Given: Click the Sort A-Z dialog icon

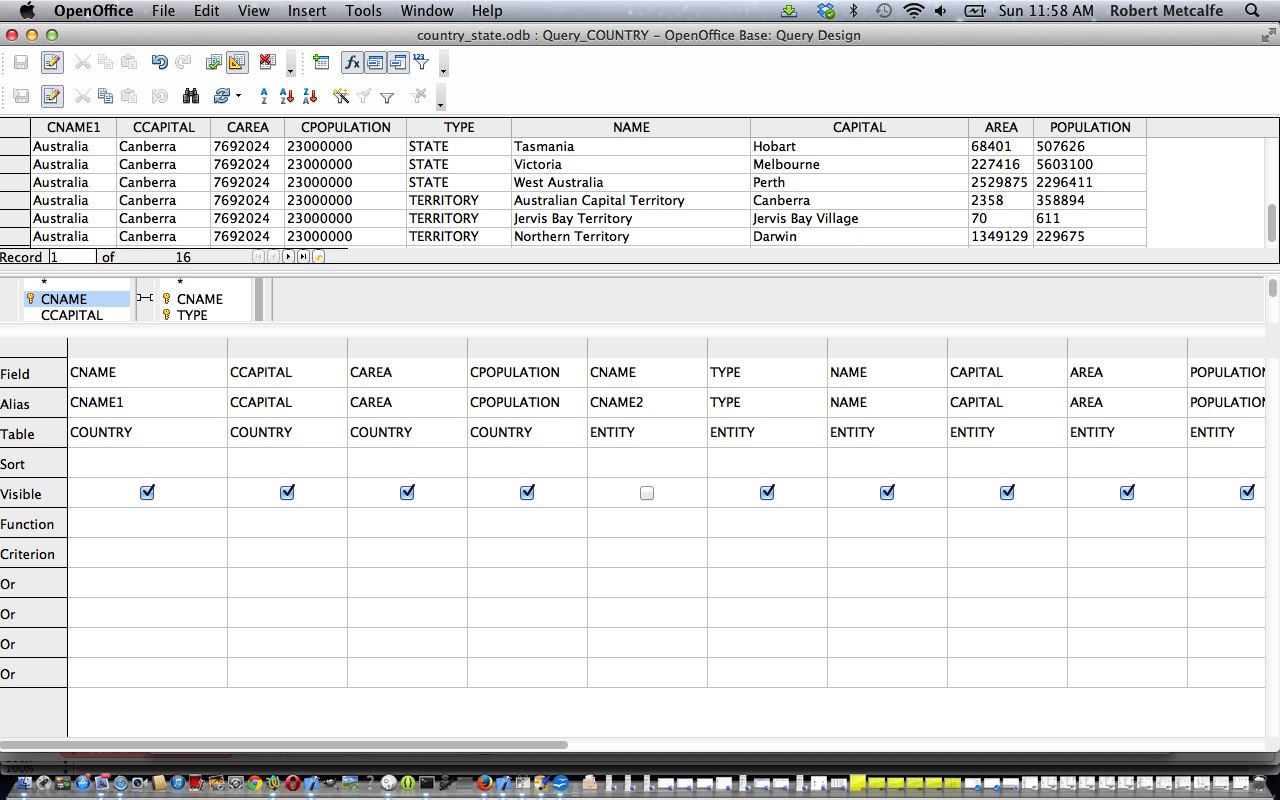Looking at the screenshot, I should tap(264, 96).
